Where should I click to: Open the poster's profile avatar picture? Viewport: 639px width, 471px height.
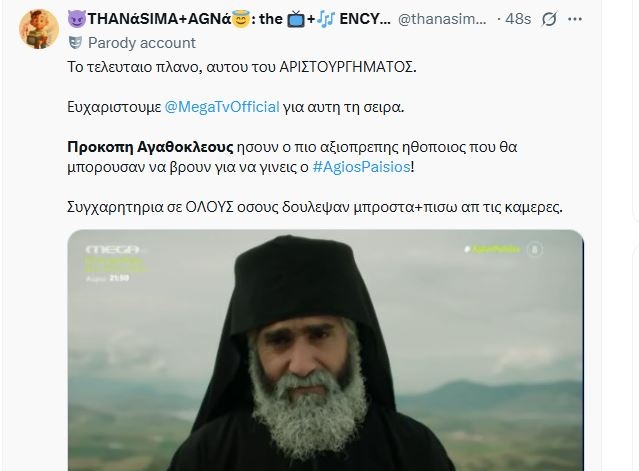click(39, 29)
